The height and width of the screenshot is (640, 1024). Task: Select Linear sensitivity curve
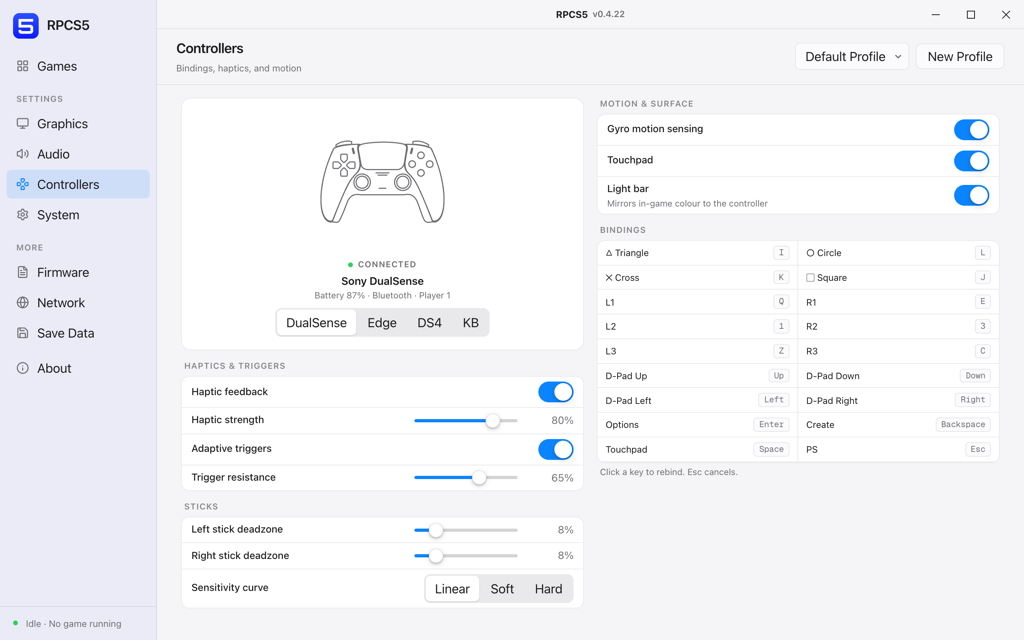[x=452, y=588]
